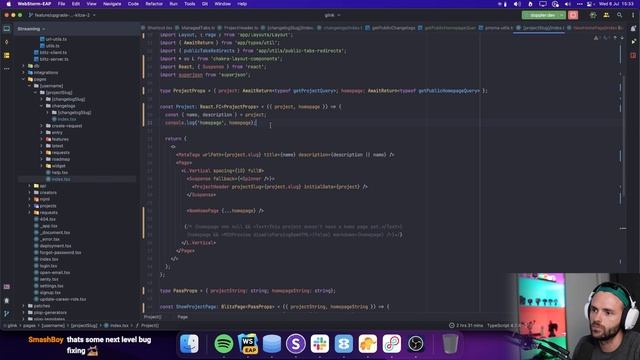Click the pages breadcrumb in the navigation bar

29,326
